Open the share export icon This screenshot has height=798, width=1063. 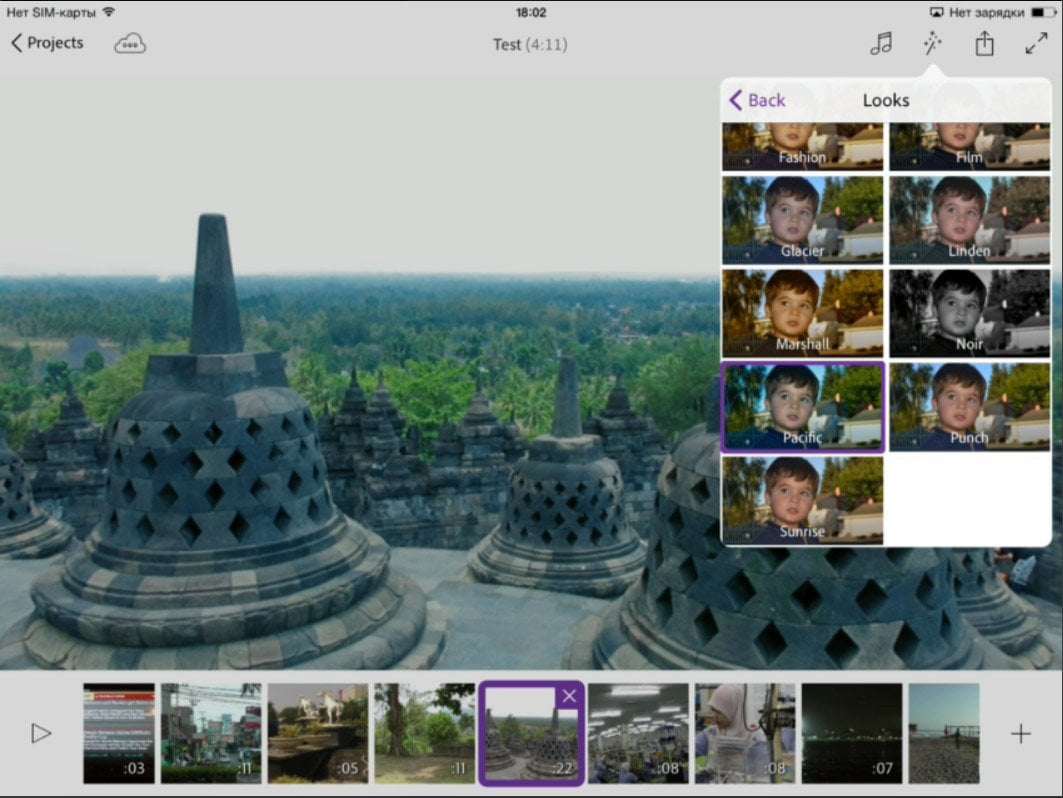984,43
